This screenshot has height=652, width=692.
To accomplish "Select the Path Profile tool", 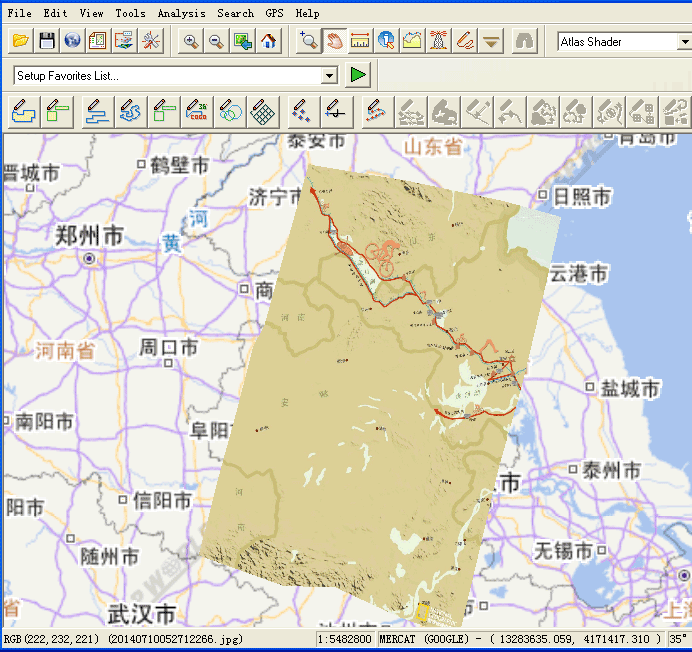I will pos(412,41).
